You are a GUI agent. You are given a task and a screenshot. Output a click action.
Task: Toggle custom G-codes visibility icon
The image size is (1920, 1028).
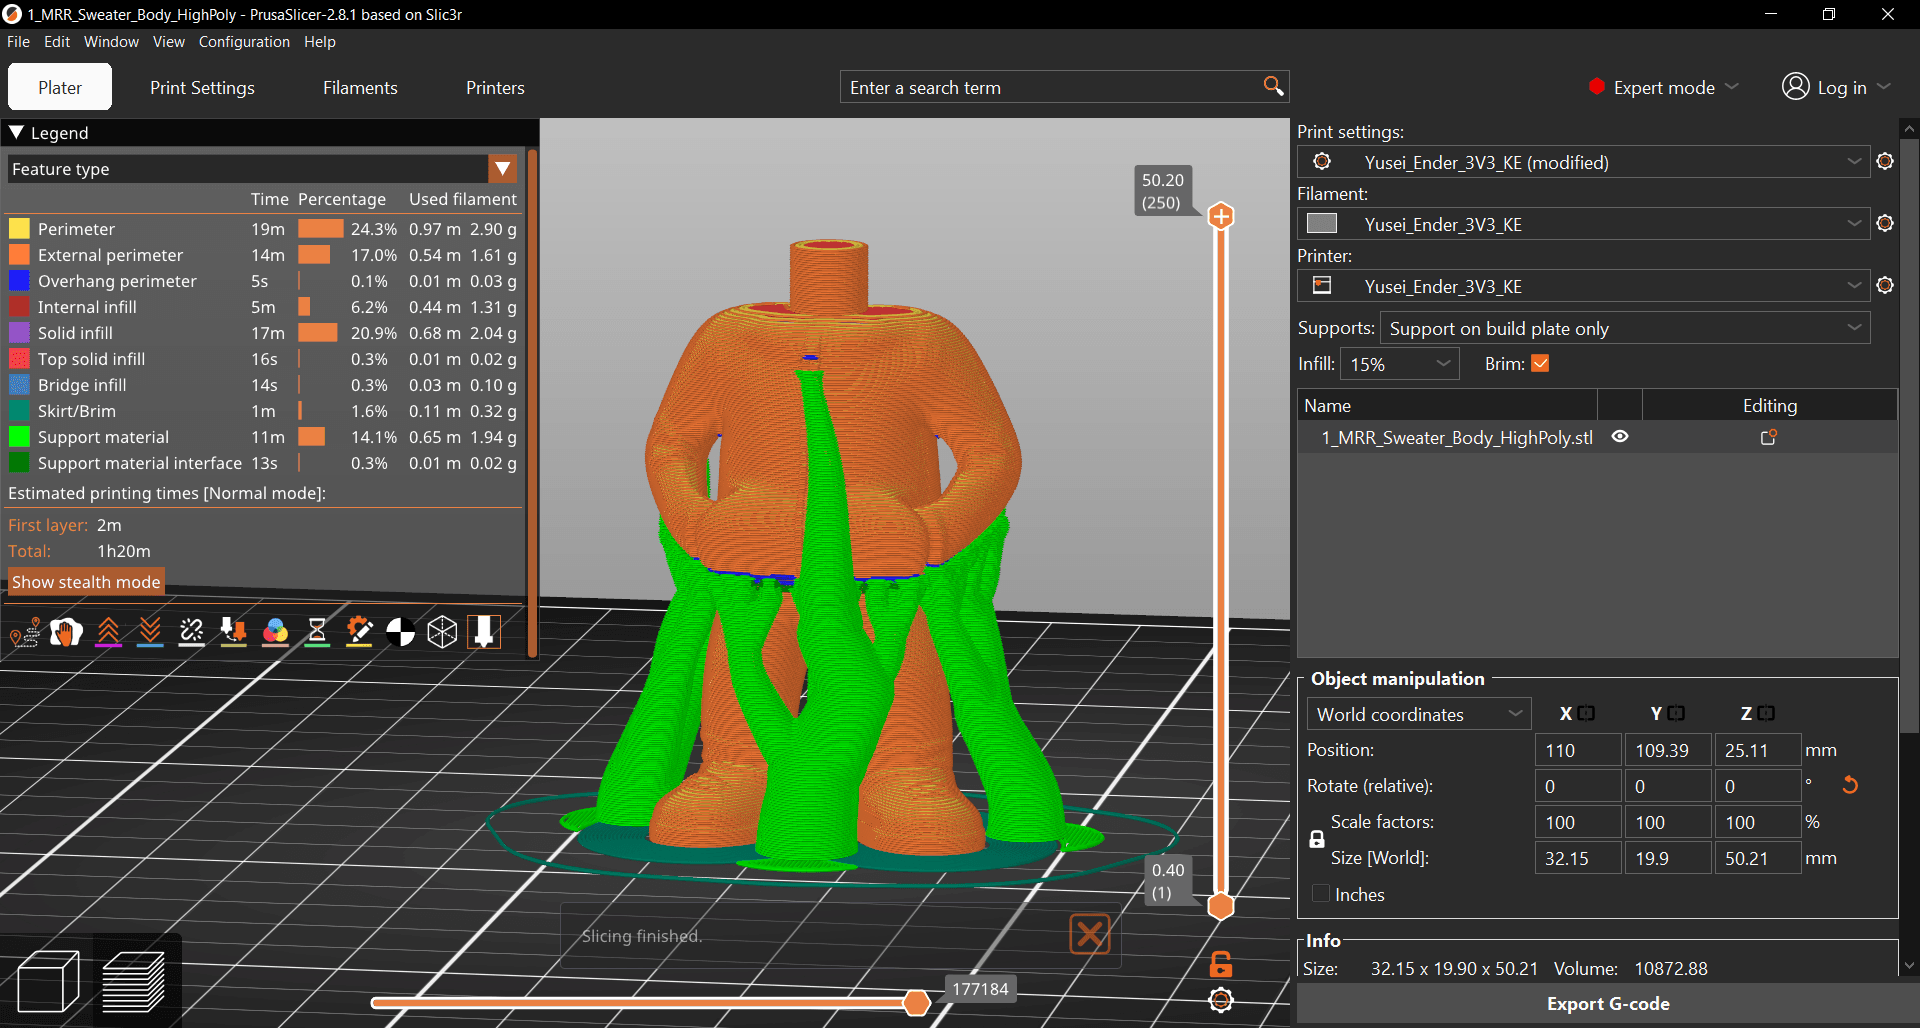point(359,632)
